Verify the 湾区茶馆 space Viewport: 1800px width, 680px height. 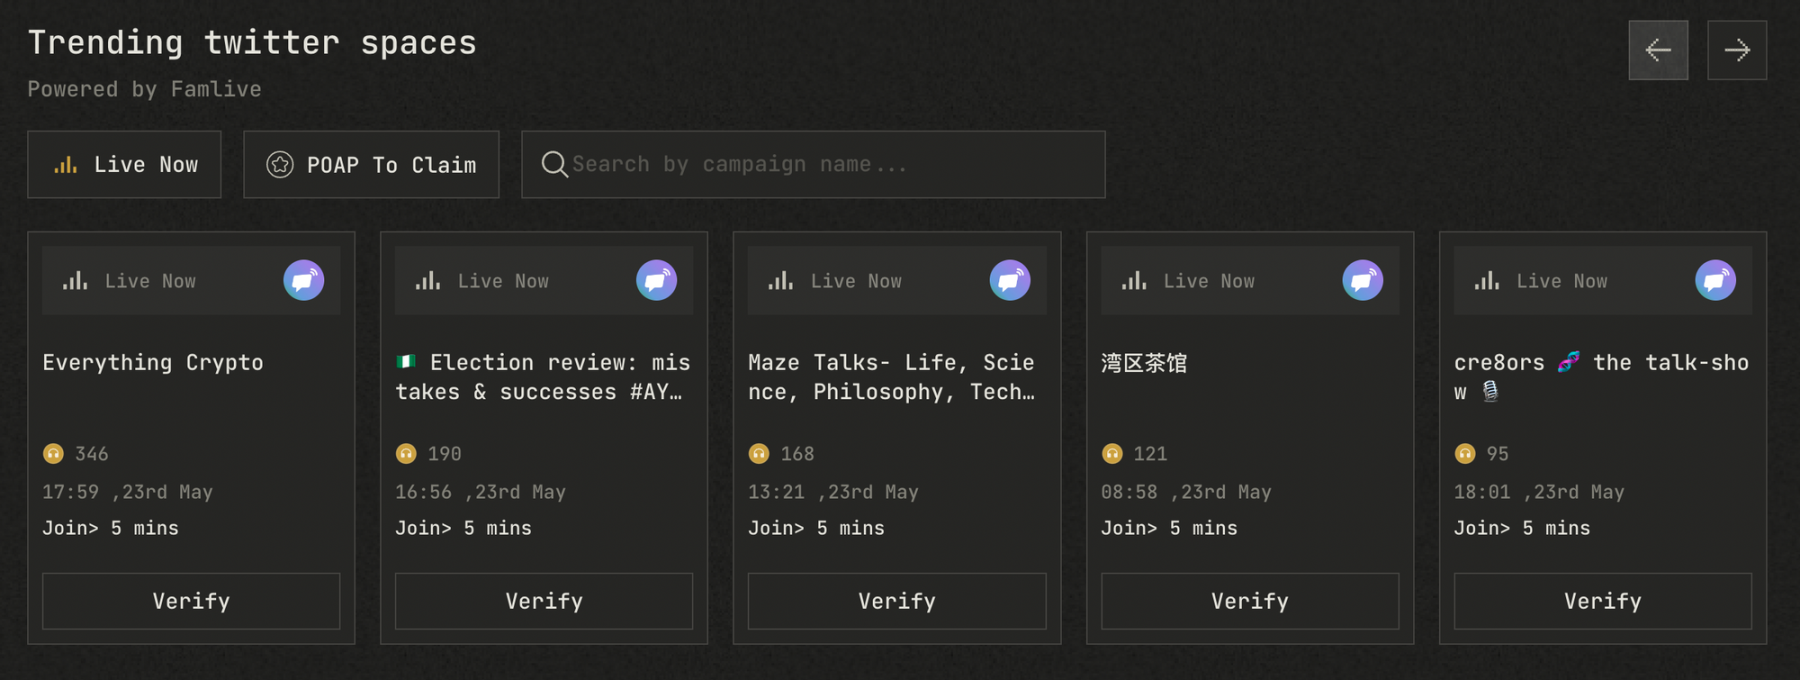pos(1250,601)
